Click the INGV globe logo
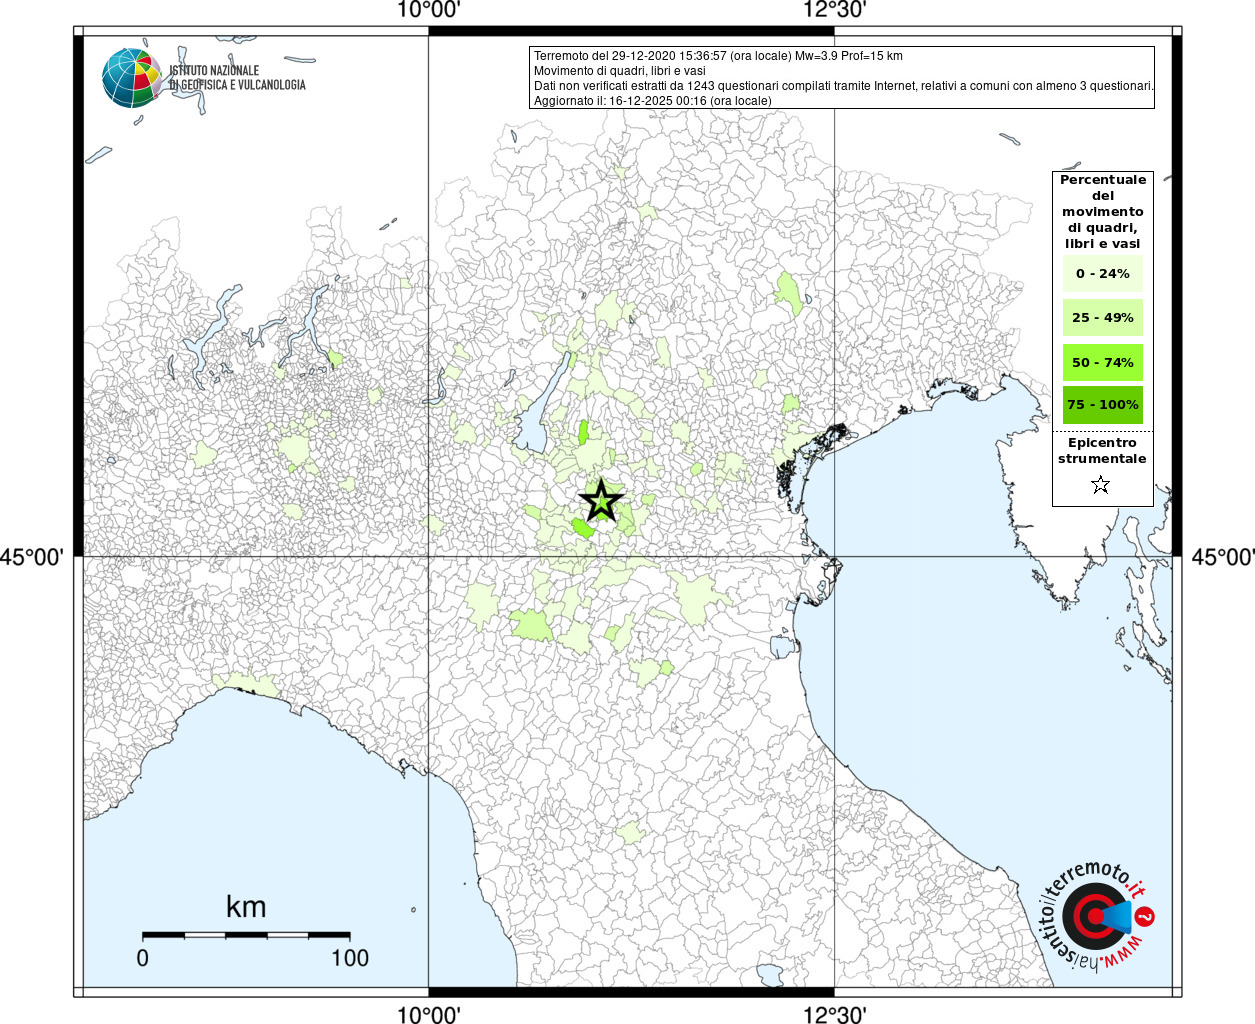This screenshot has width=1255, height=1024. [x=131, y=78]
